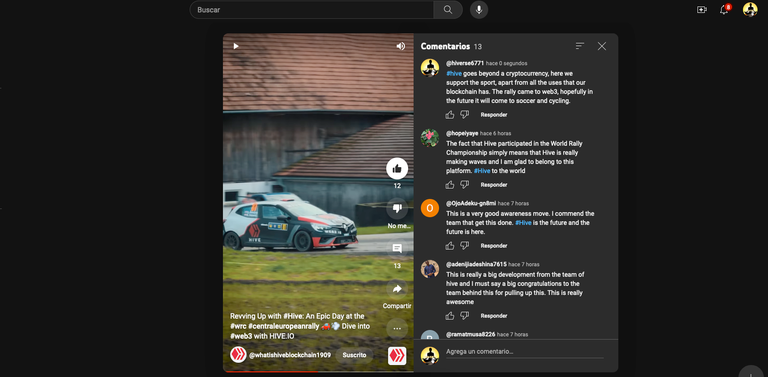
Task: Reply to @OjoAdeku-gn8mi's comment
Action: click(494, 246)
